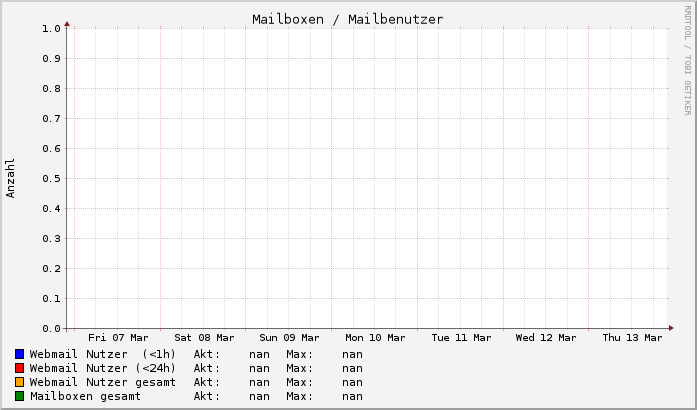Image resolution: width=697 pixels, height=410 pixels.
Task: Click the green Mailboxen gesamt swatch
Action: click(20, 396)
